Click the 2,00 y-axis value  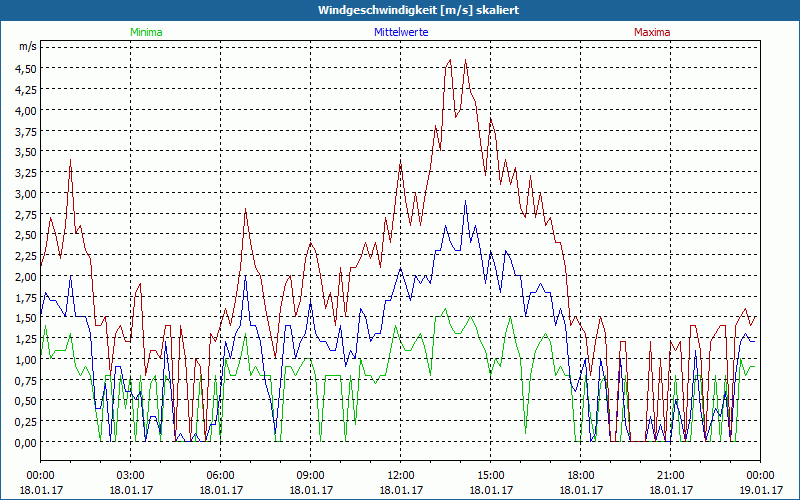pyautogui.click(x=28, y=277)
